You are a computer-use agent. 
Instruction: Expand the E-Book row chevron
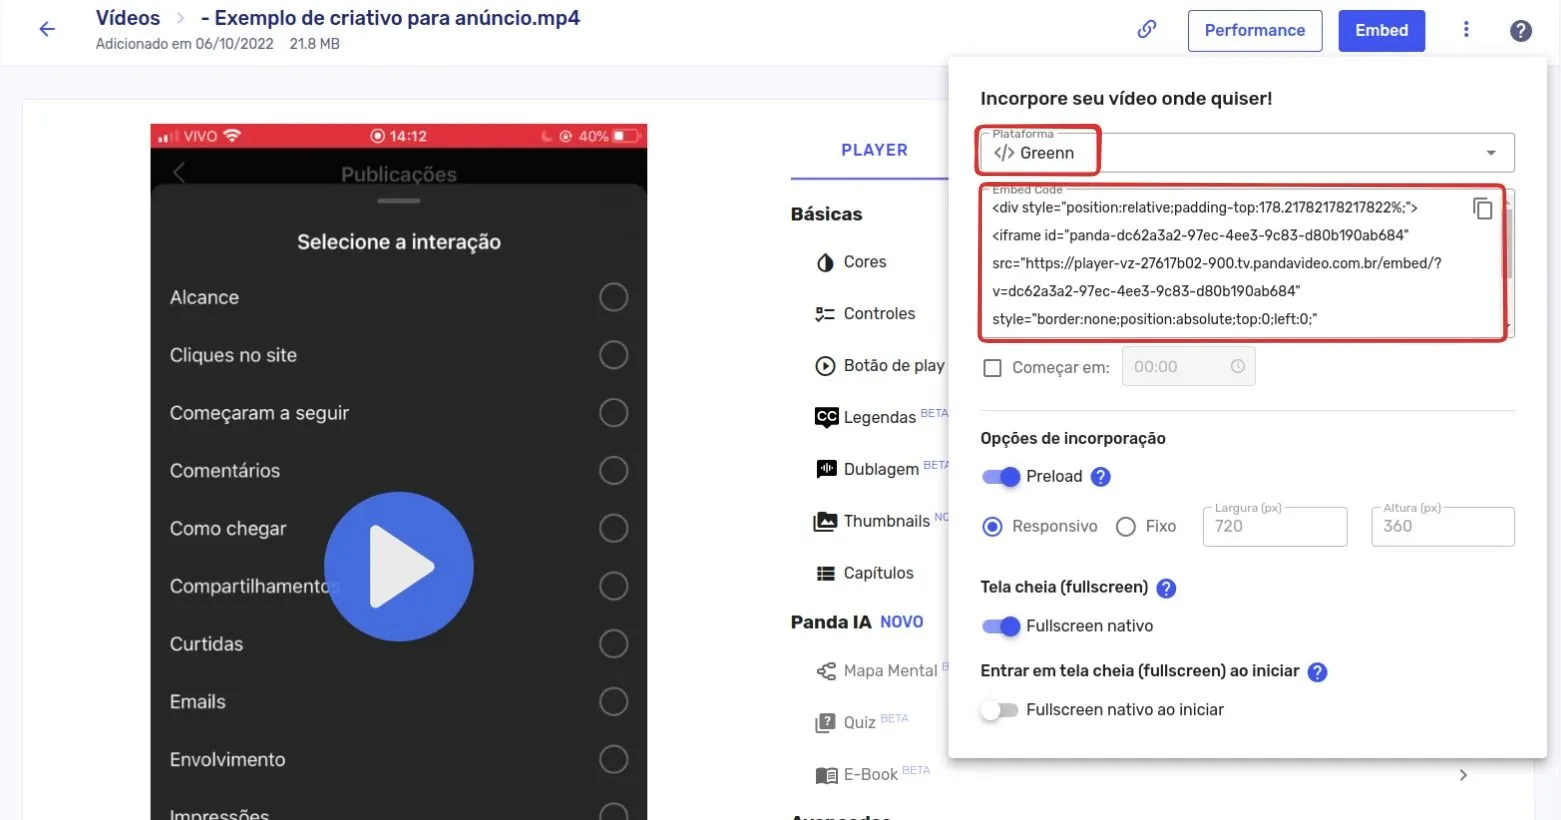(1463, 775)
